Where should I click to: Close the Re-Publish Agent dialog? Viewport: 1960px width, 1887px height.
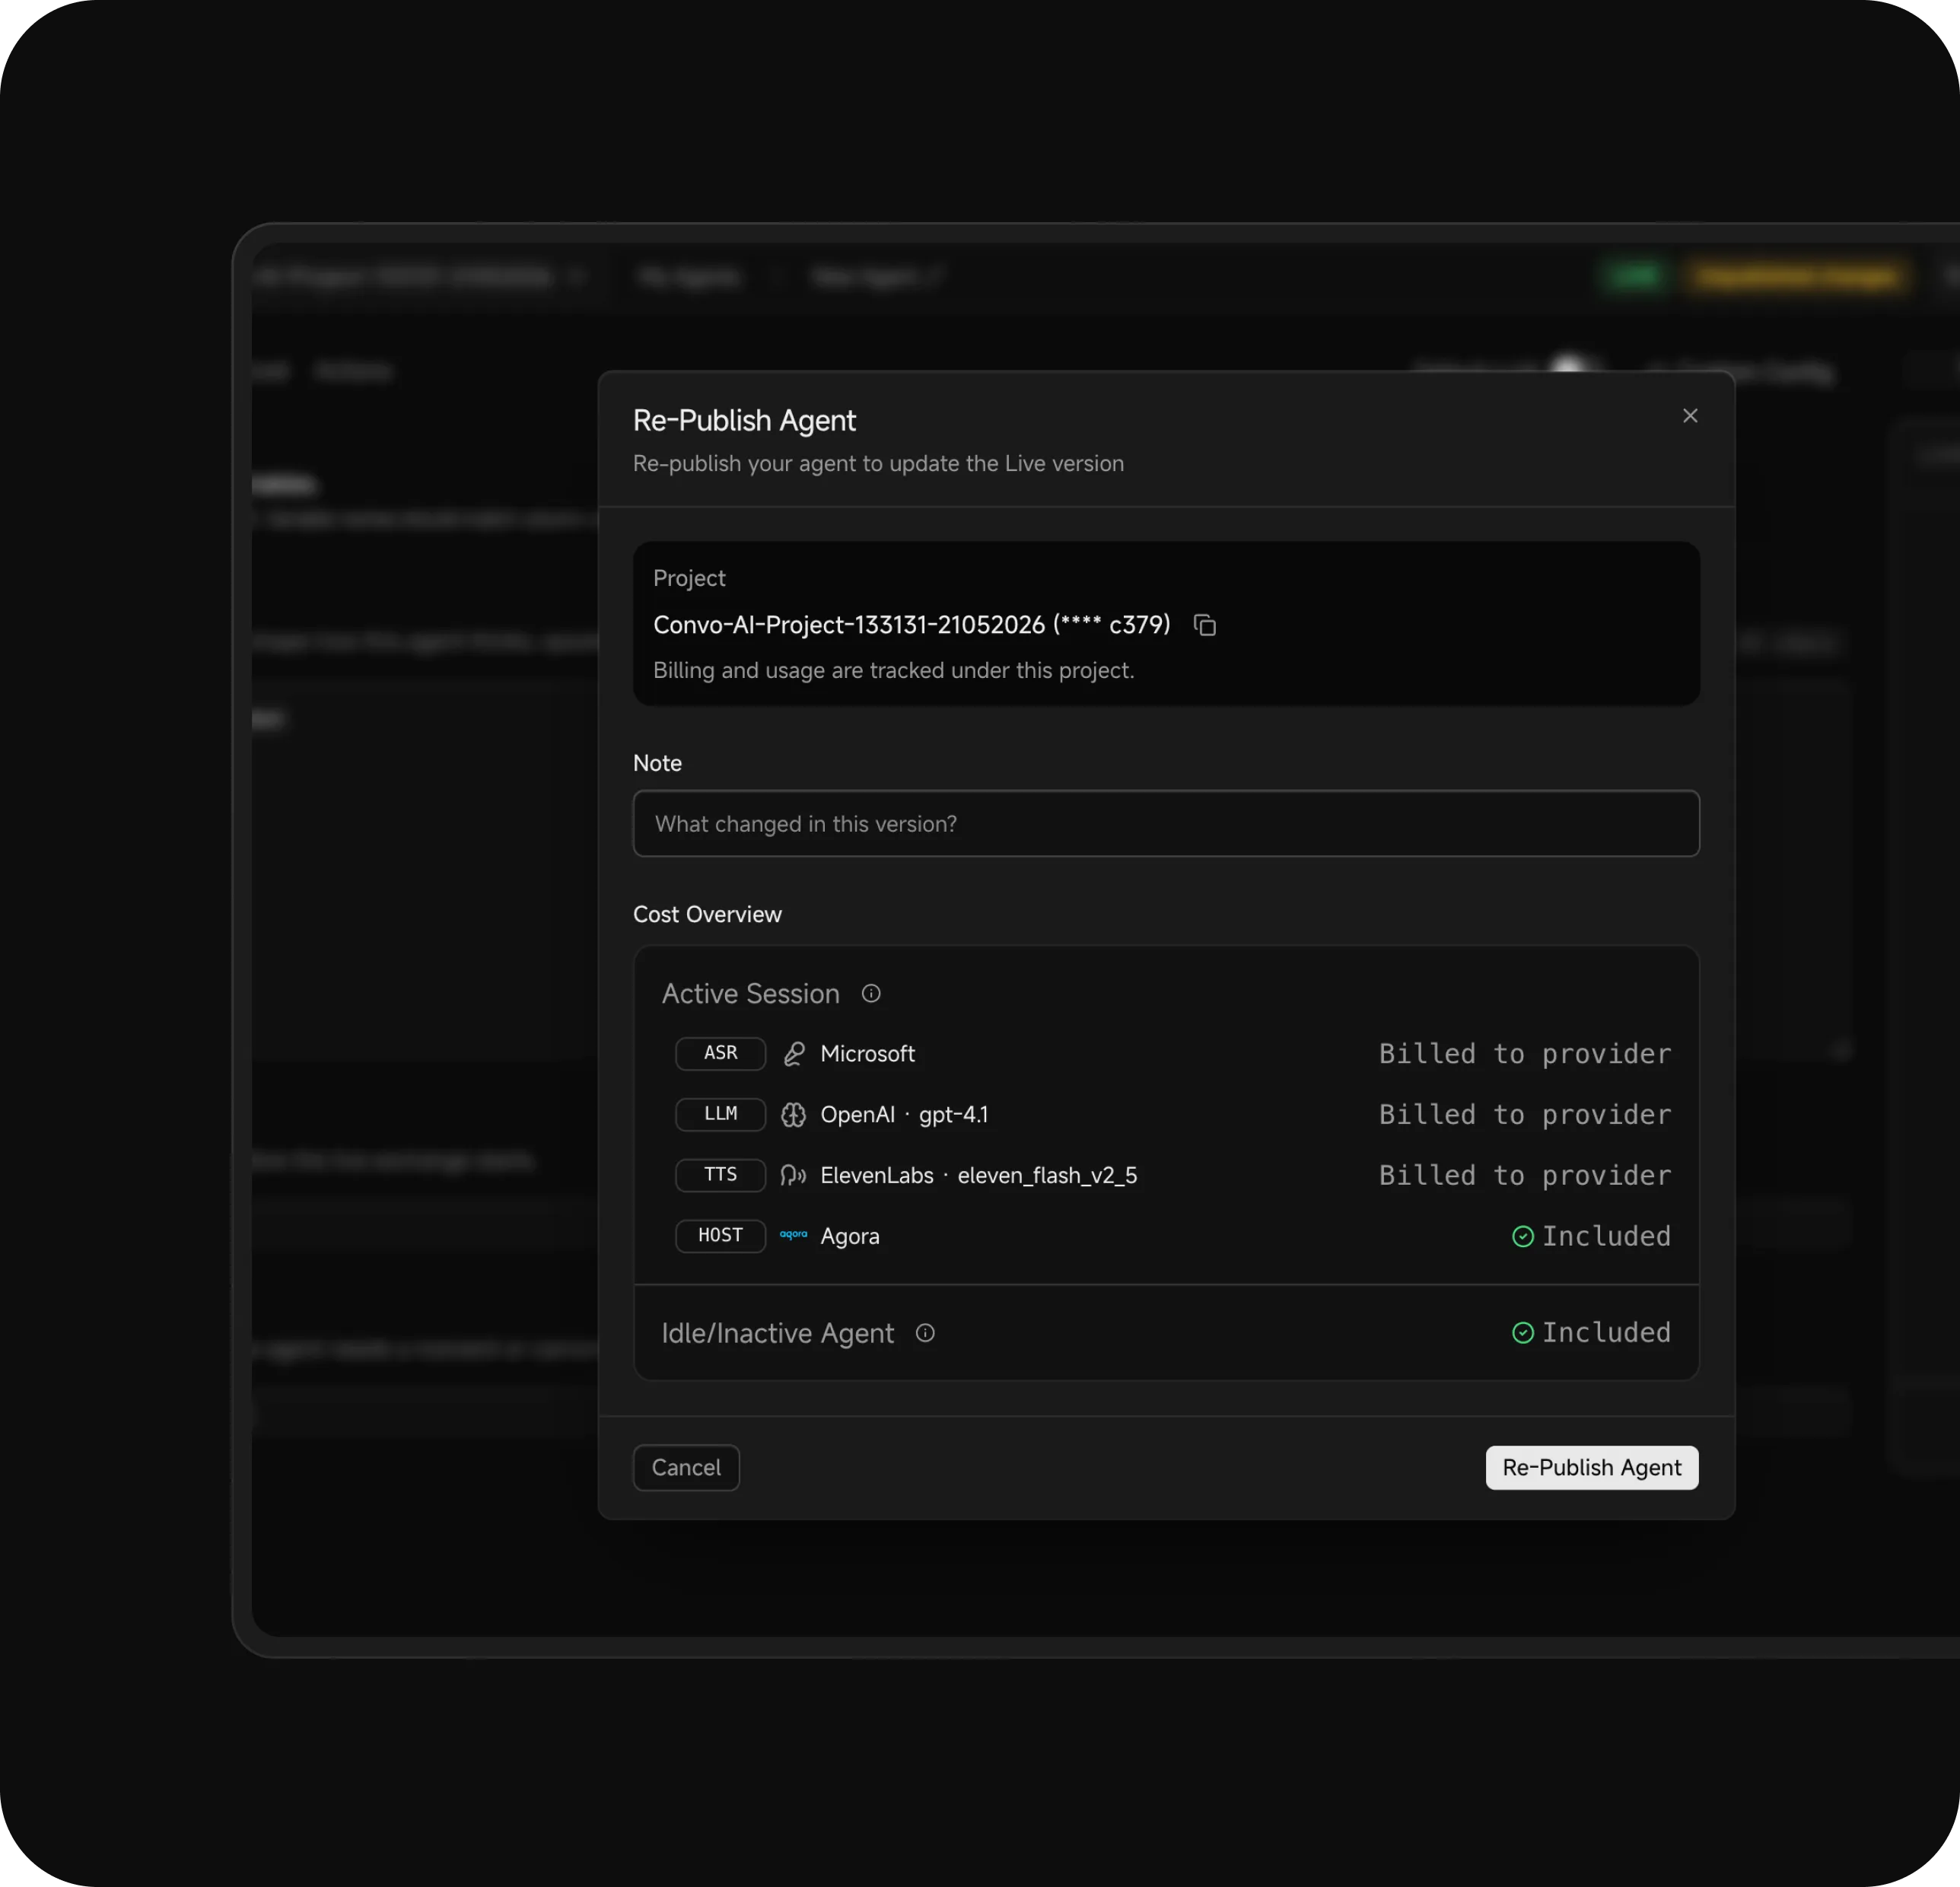click(x=1690, y=416)
